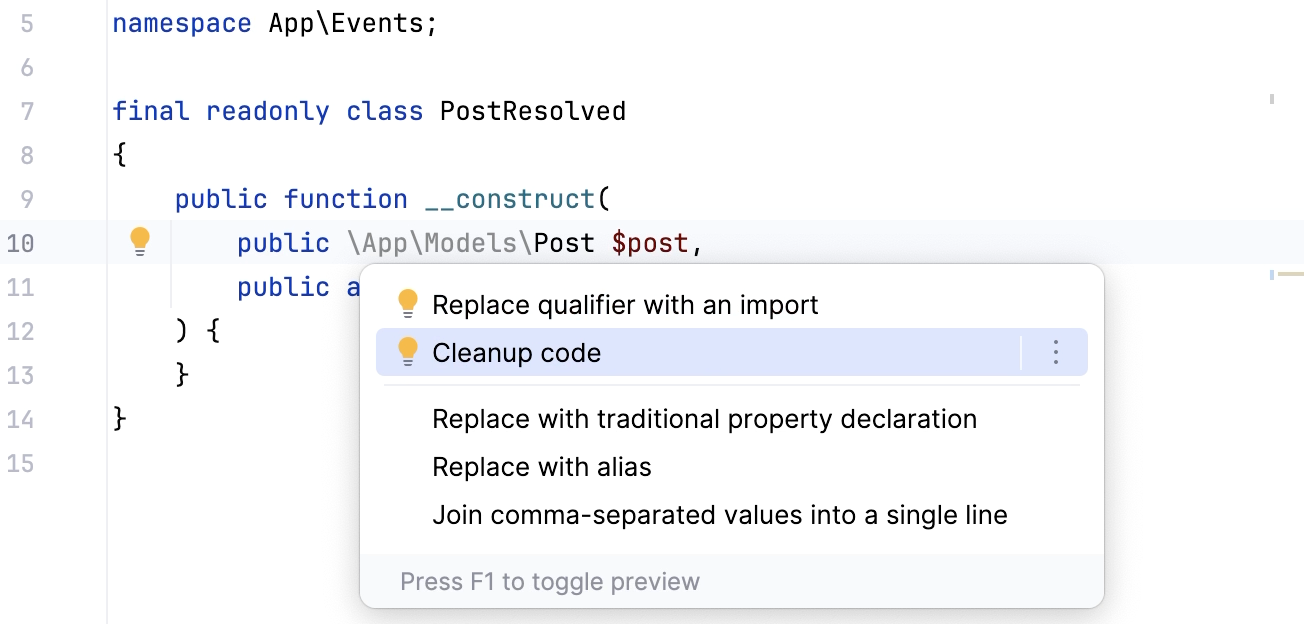Click the Press F1 to toggle preview hint
Image resolution: width=1304 pixels, height=624 pixels.
tap(550, 581)
